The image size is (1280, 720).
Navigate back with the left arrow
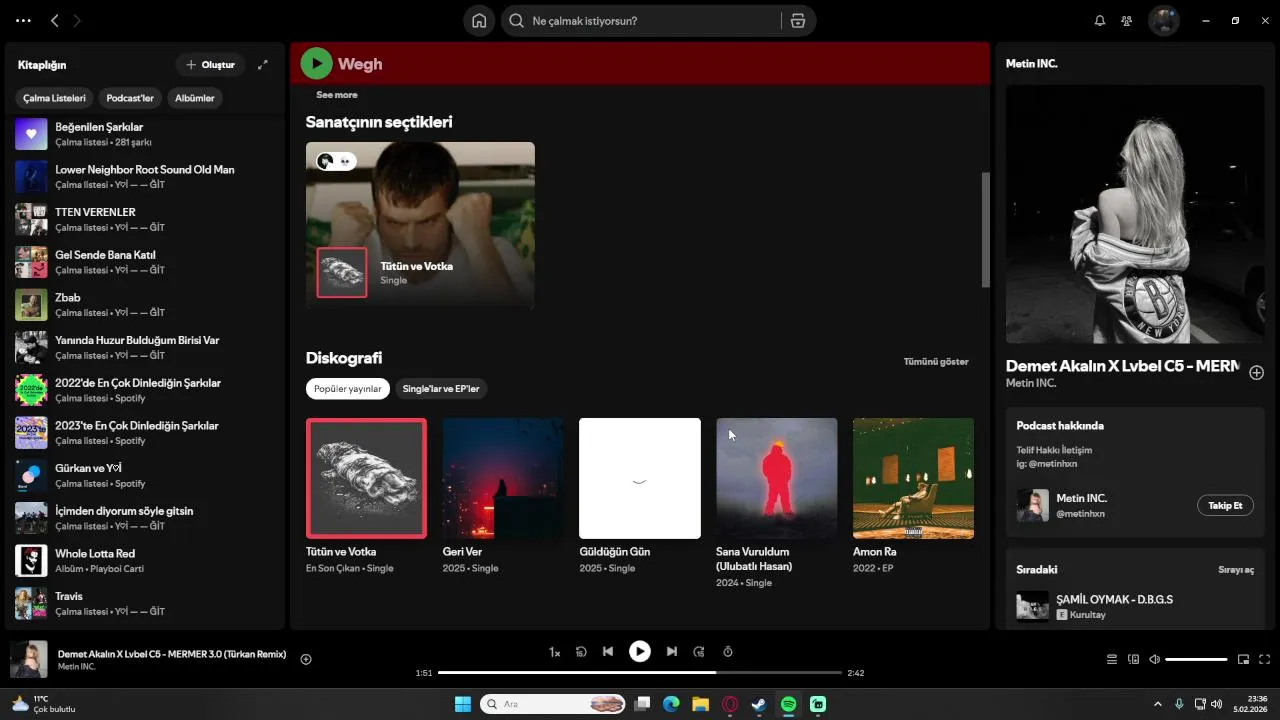(x=55, y=21)
